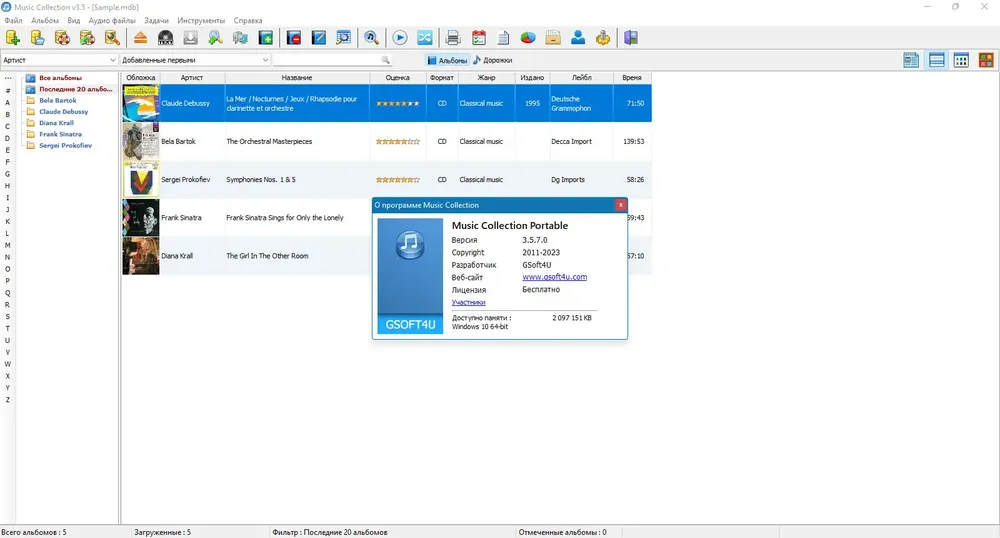The height and width of the screenshot is (538, 1000).
Task: Open the Аудио файлы menu
Action: click(x=112, y=20)
